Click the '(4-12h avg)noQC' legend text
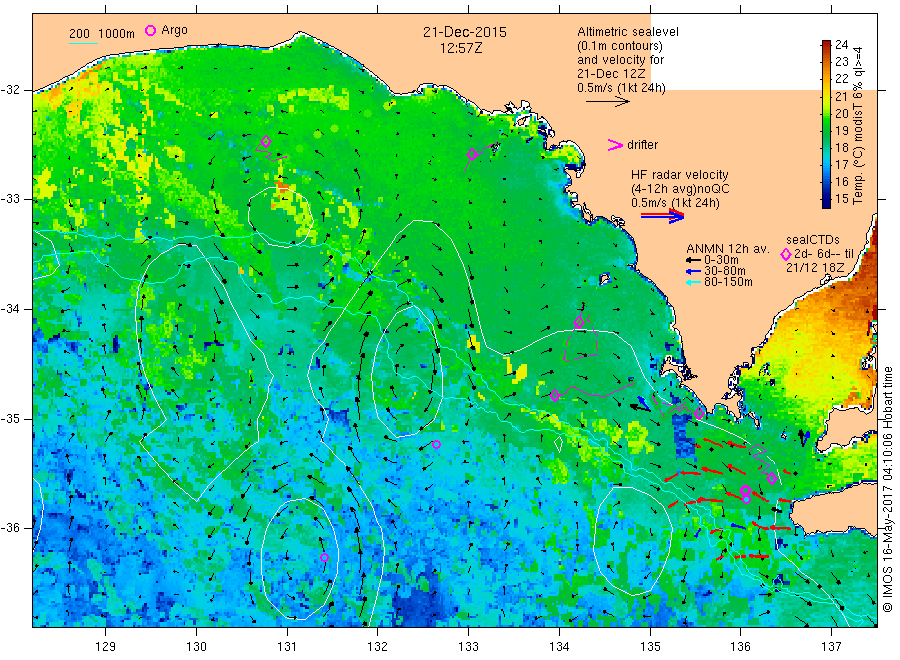 pos(680,189)
